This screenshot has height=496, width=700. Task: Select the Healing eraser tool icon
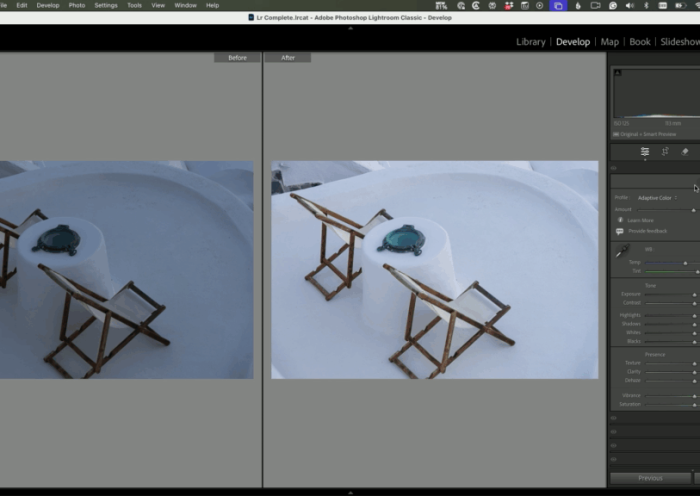coord(685,152)
